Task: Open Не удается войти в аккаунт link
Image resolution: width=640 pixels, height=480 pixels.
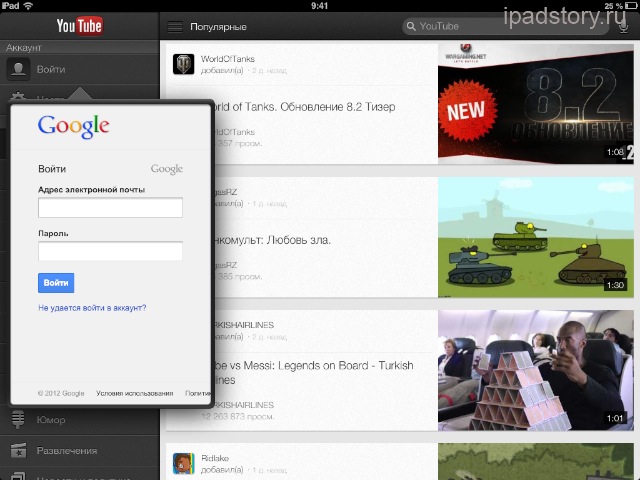Action: click(x=92, y=308)
